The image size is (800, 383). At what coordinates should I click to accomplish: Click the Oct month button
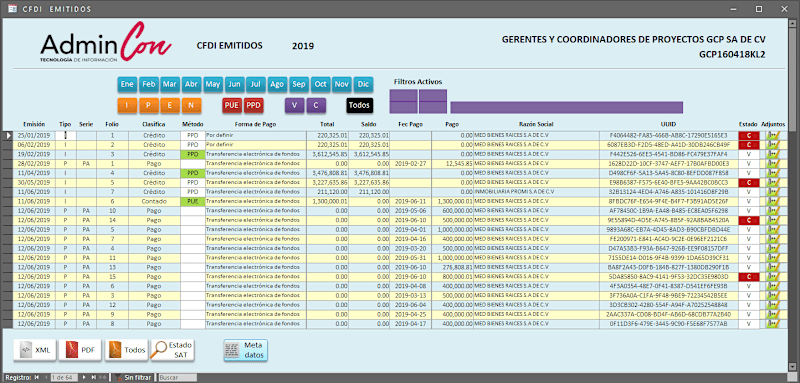pyautogui.click(x=320, y=84)
